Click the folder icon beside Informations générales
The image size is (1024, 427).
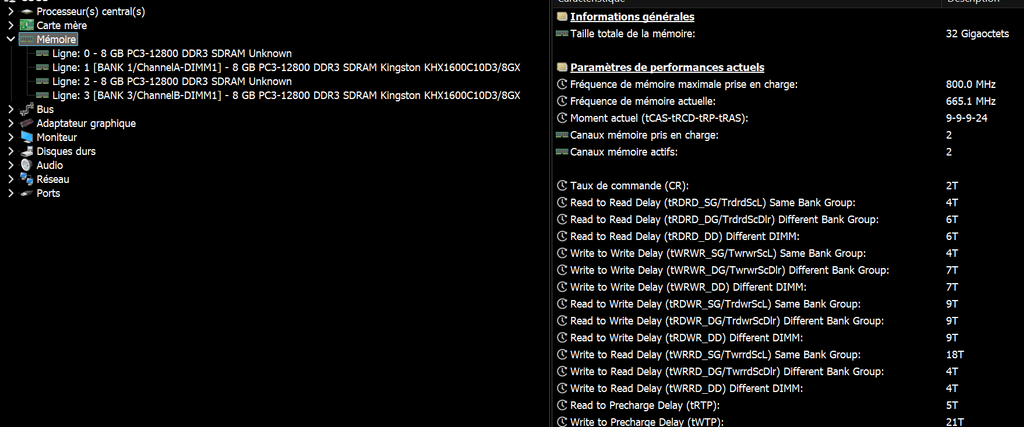(562, 17)
